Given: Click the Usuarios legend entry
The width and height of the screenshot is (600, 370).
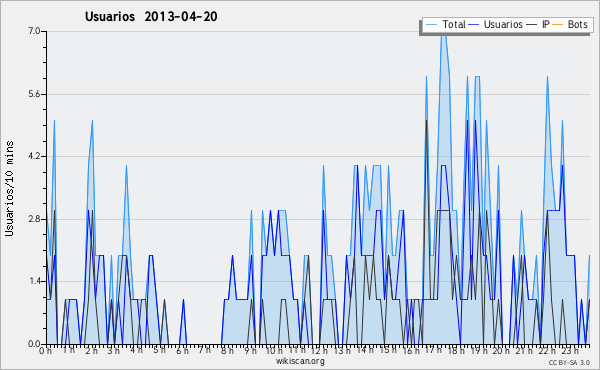Looking at the screenshot, I should pyautogui.click(x=496, y=24).
